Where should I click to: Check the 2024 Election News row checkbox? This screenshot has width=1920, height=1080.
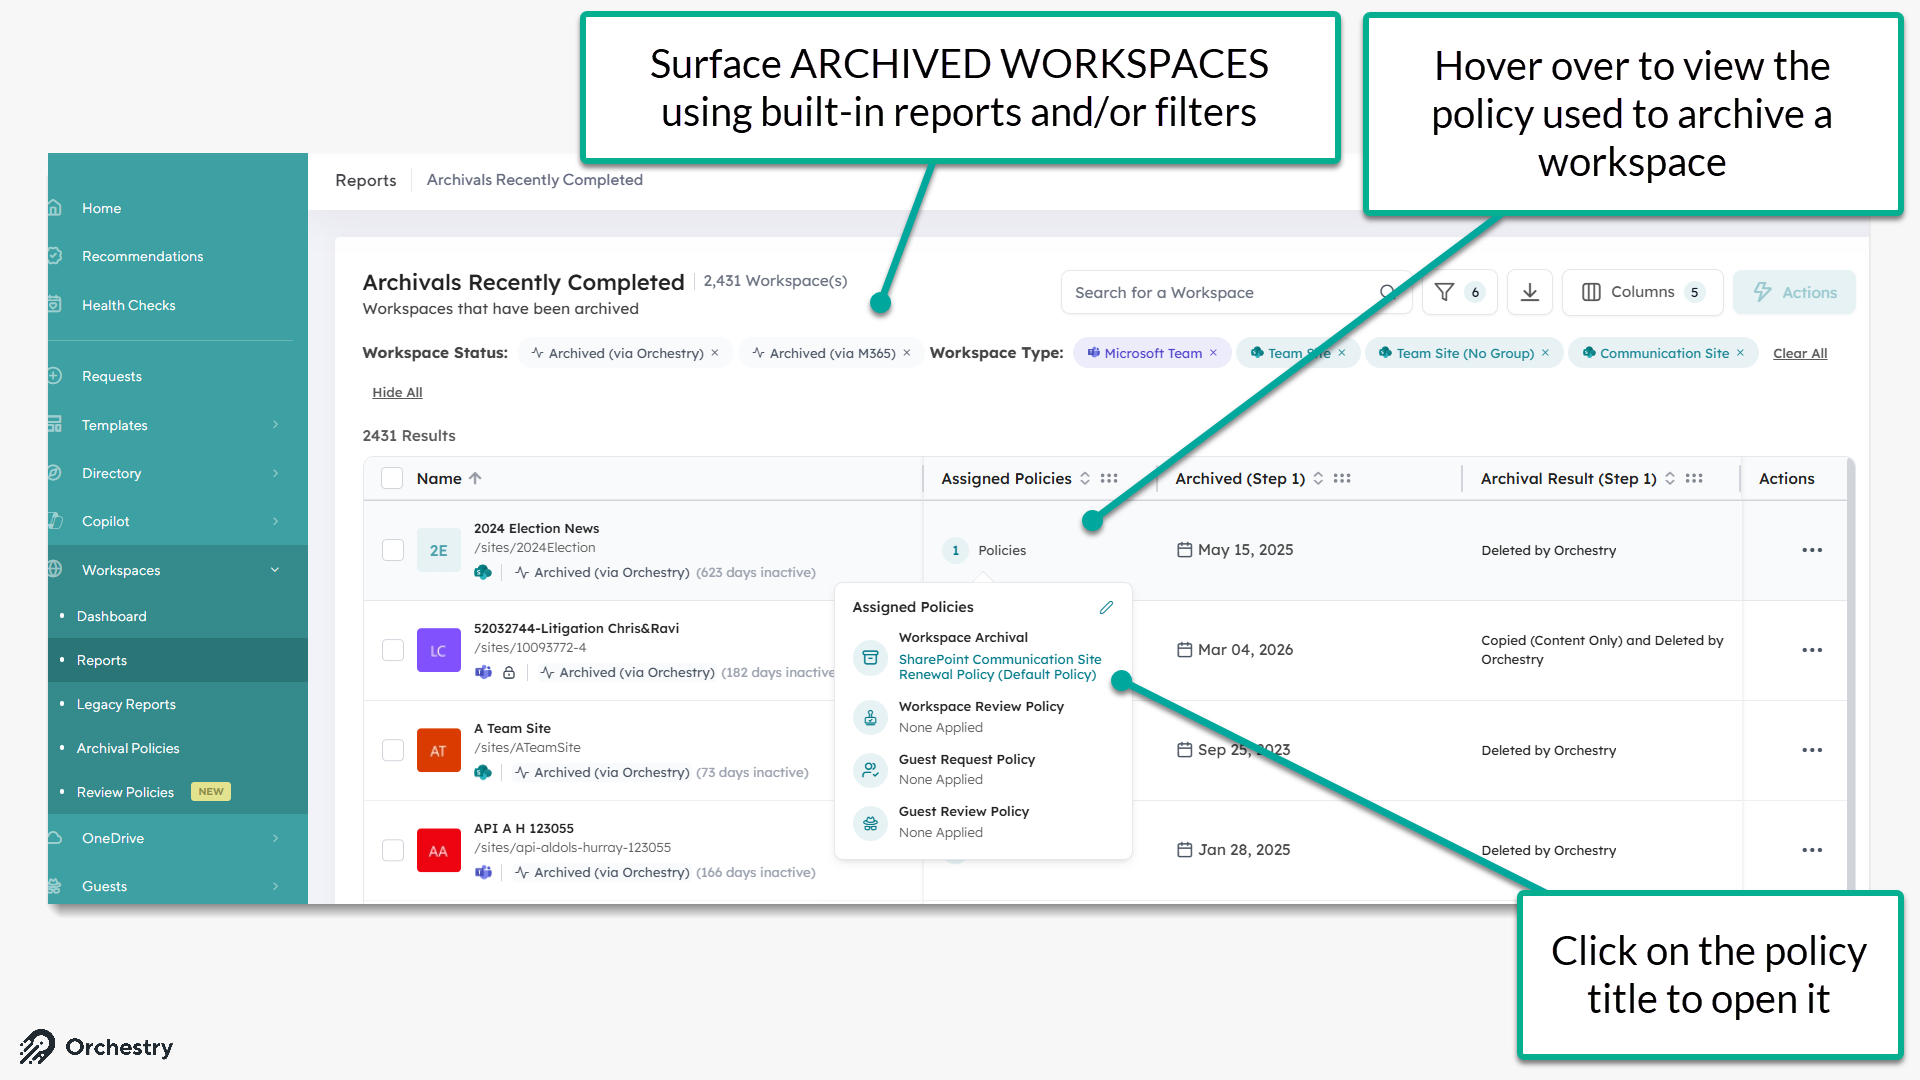393,550
